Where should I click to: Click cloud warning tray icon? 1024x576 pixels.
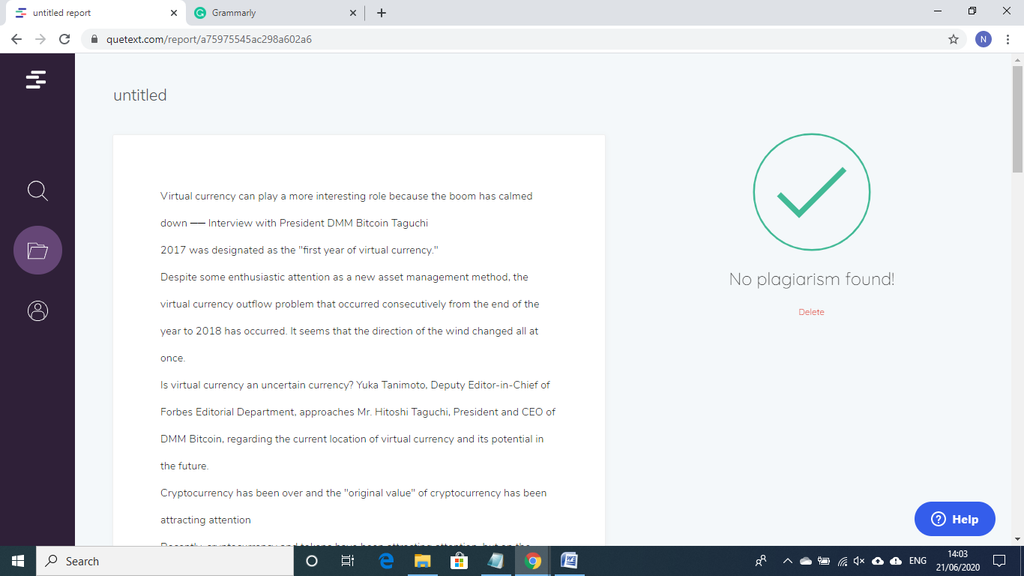click(896, 561)
